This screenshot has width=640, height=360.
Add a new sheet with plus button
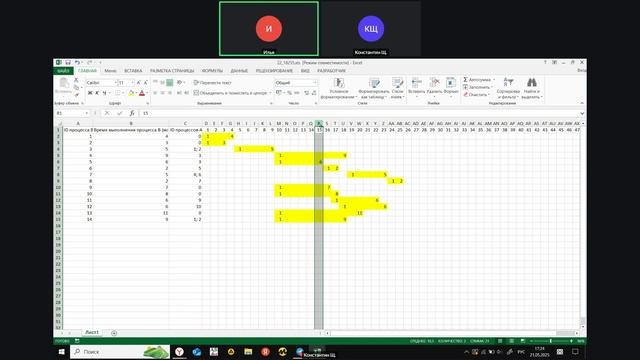tap(114, 333)
